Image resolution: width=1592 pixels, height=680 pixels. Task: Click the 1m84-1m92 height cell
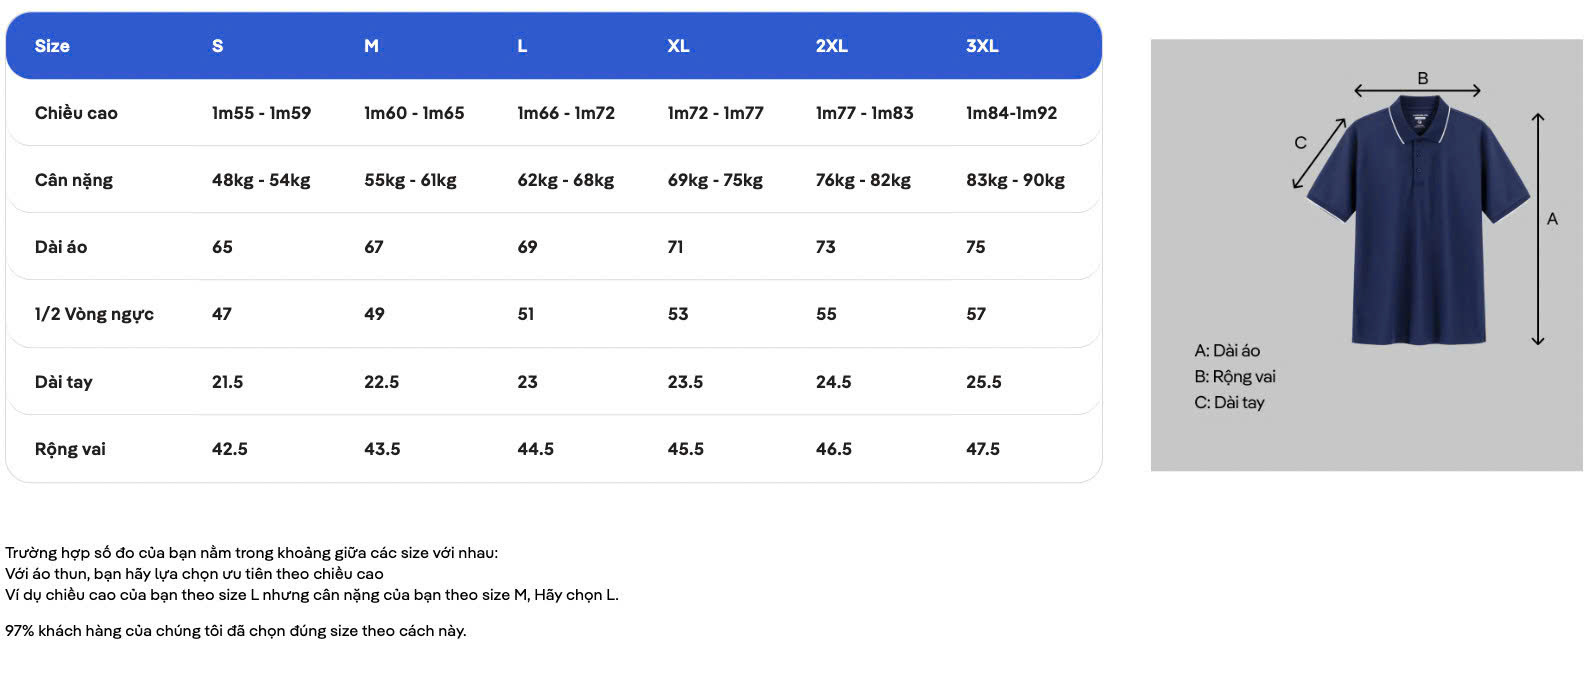(1011, 113)
